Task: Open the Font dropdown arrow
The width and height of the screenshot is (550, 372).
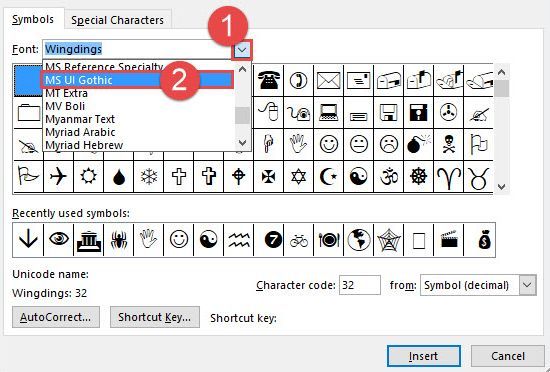Action: pos(241,50)
